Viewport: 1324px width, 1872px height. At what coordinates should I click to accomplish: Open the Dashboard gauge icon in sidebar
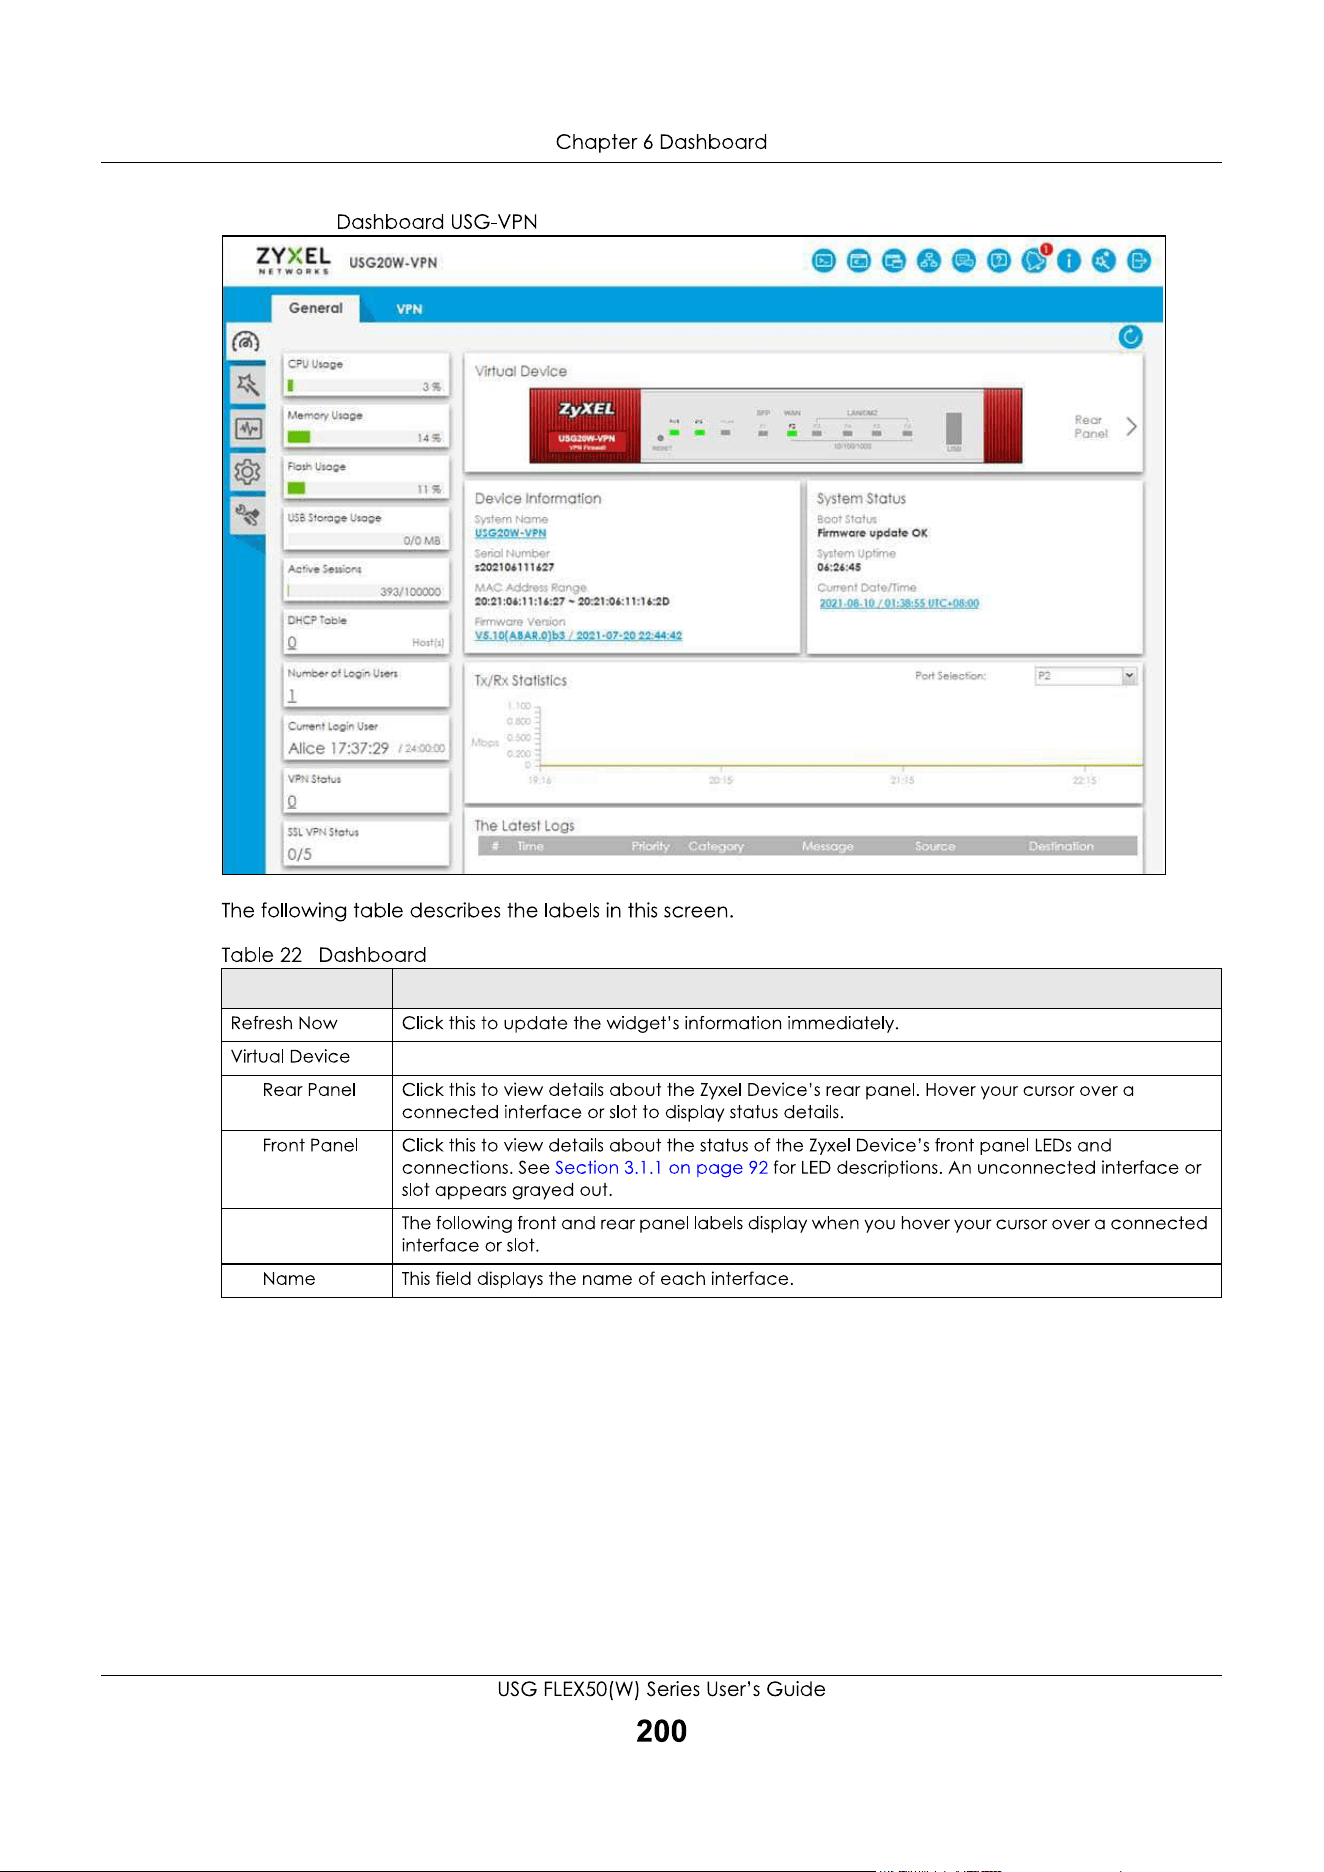click(x=246, y=342)
